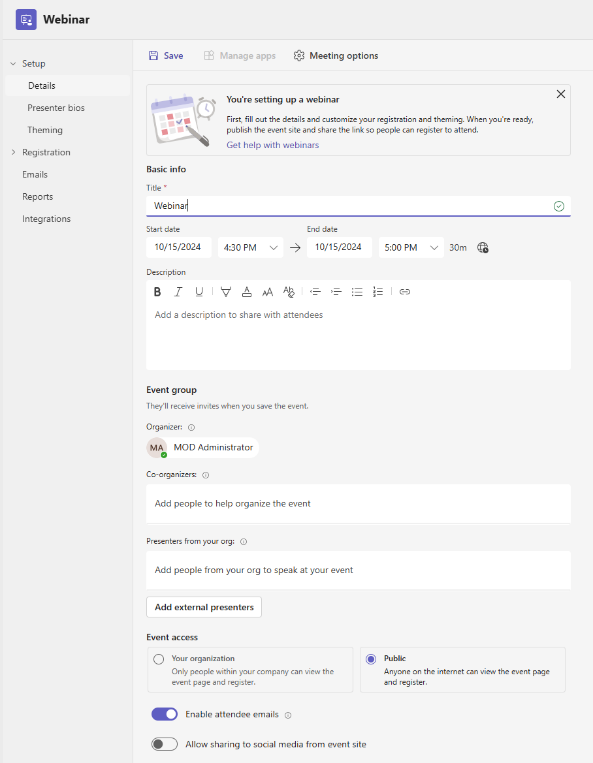The height and width of the screenshot is (763, 593).
Task: Open Presenter bios page
Action: point(56,108)
